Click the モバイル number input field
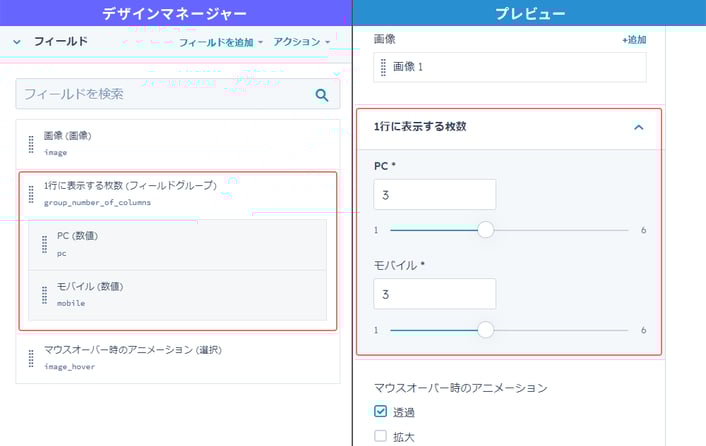This screenshot has height=446, width=706. click(x=434, y=294)
